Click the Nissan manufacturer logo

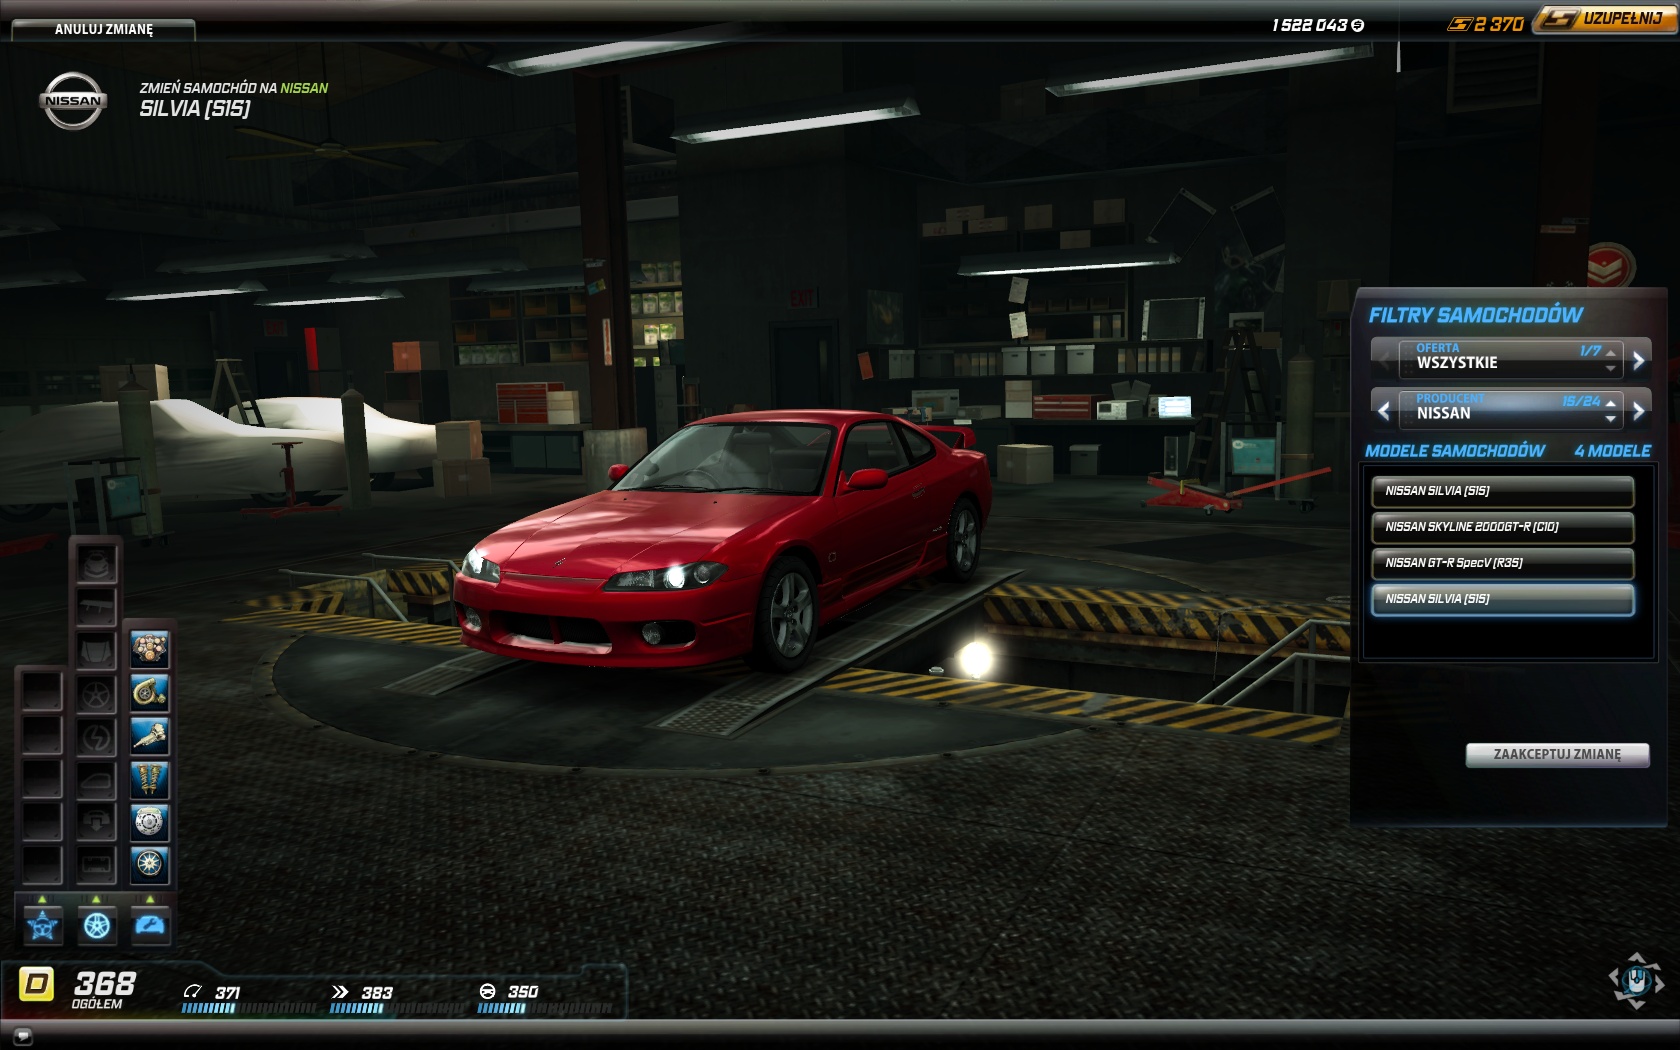pos(73,101)
